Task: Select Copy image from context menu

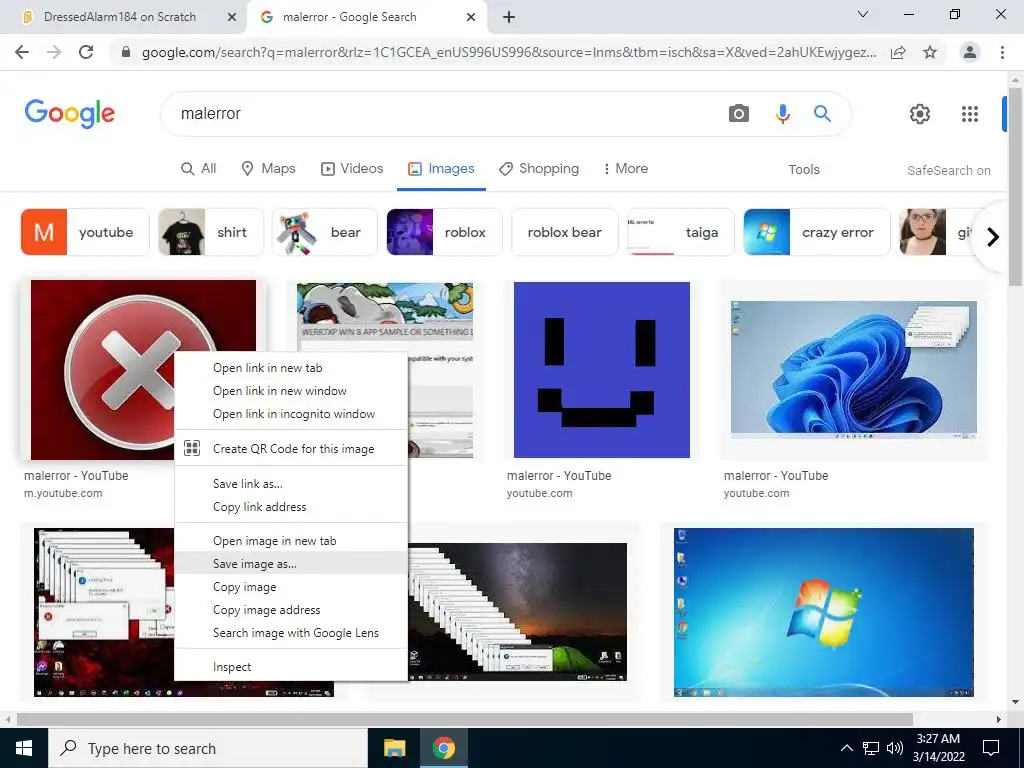Action: [291, 587]
